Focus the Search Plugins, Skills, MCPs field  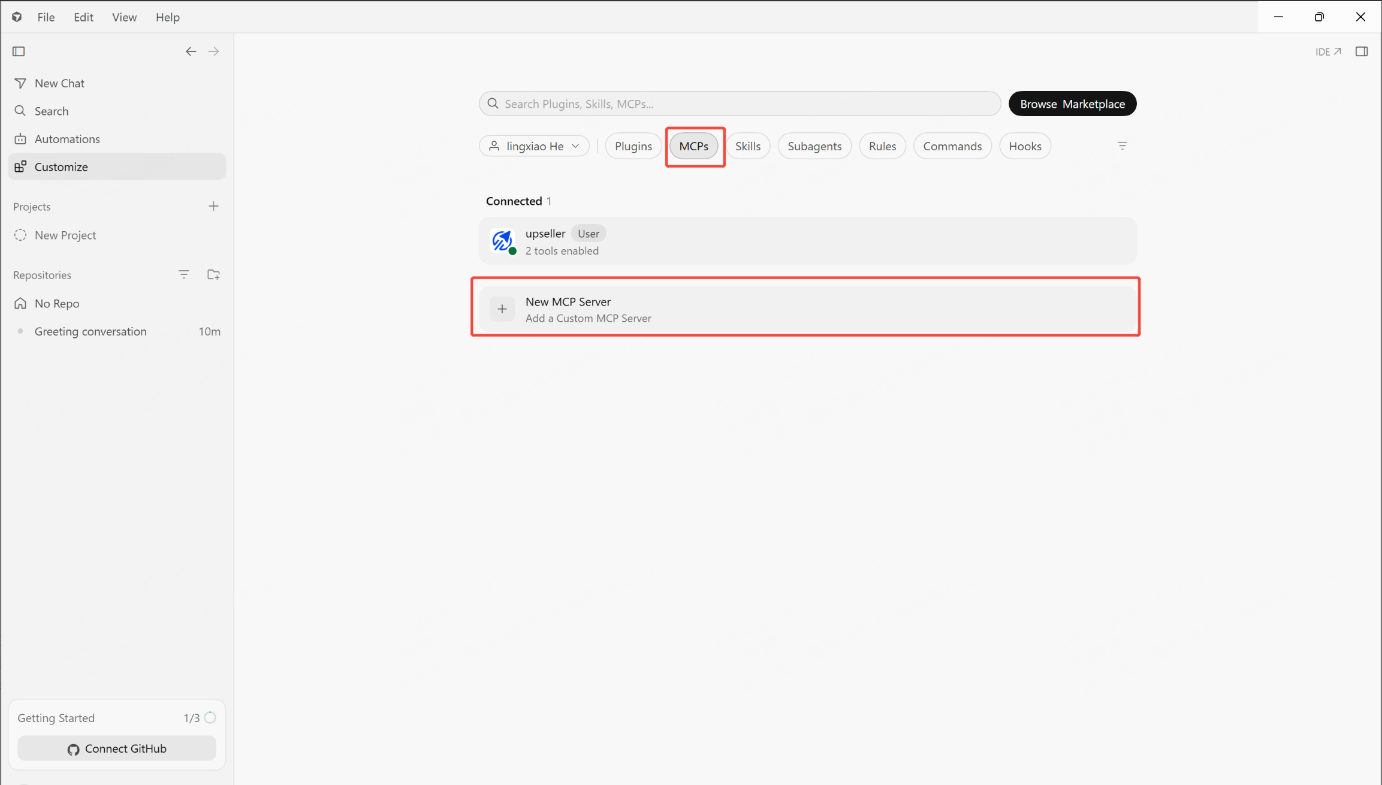pos(740,104)
